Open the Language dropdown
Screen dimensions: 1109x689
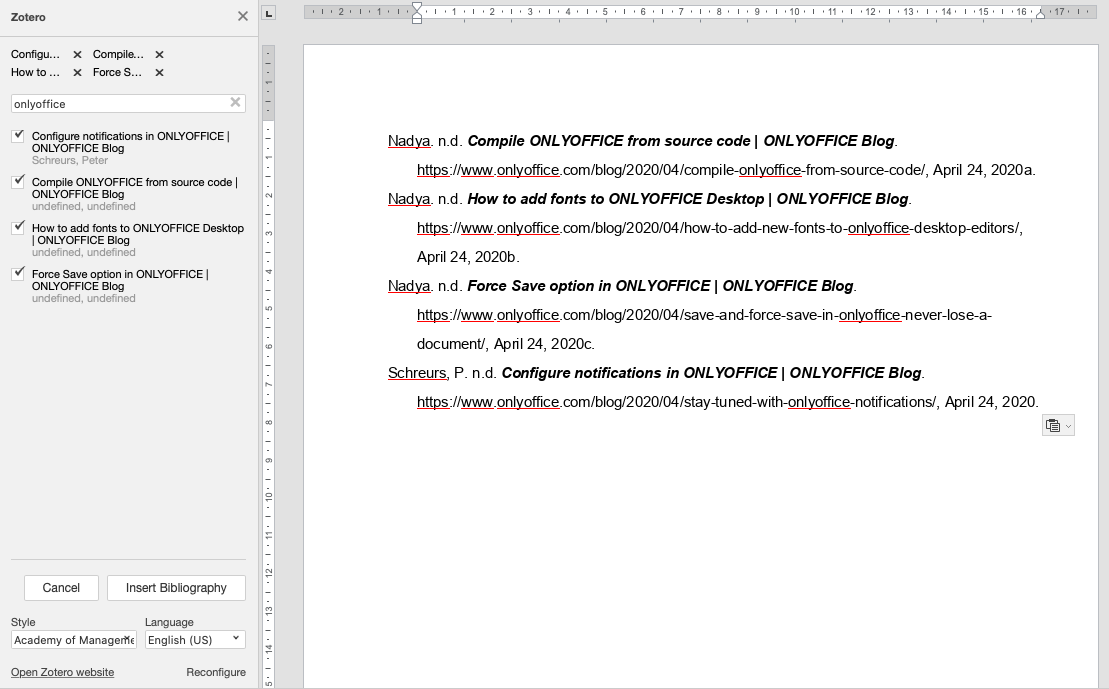tap(195, 639)
